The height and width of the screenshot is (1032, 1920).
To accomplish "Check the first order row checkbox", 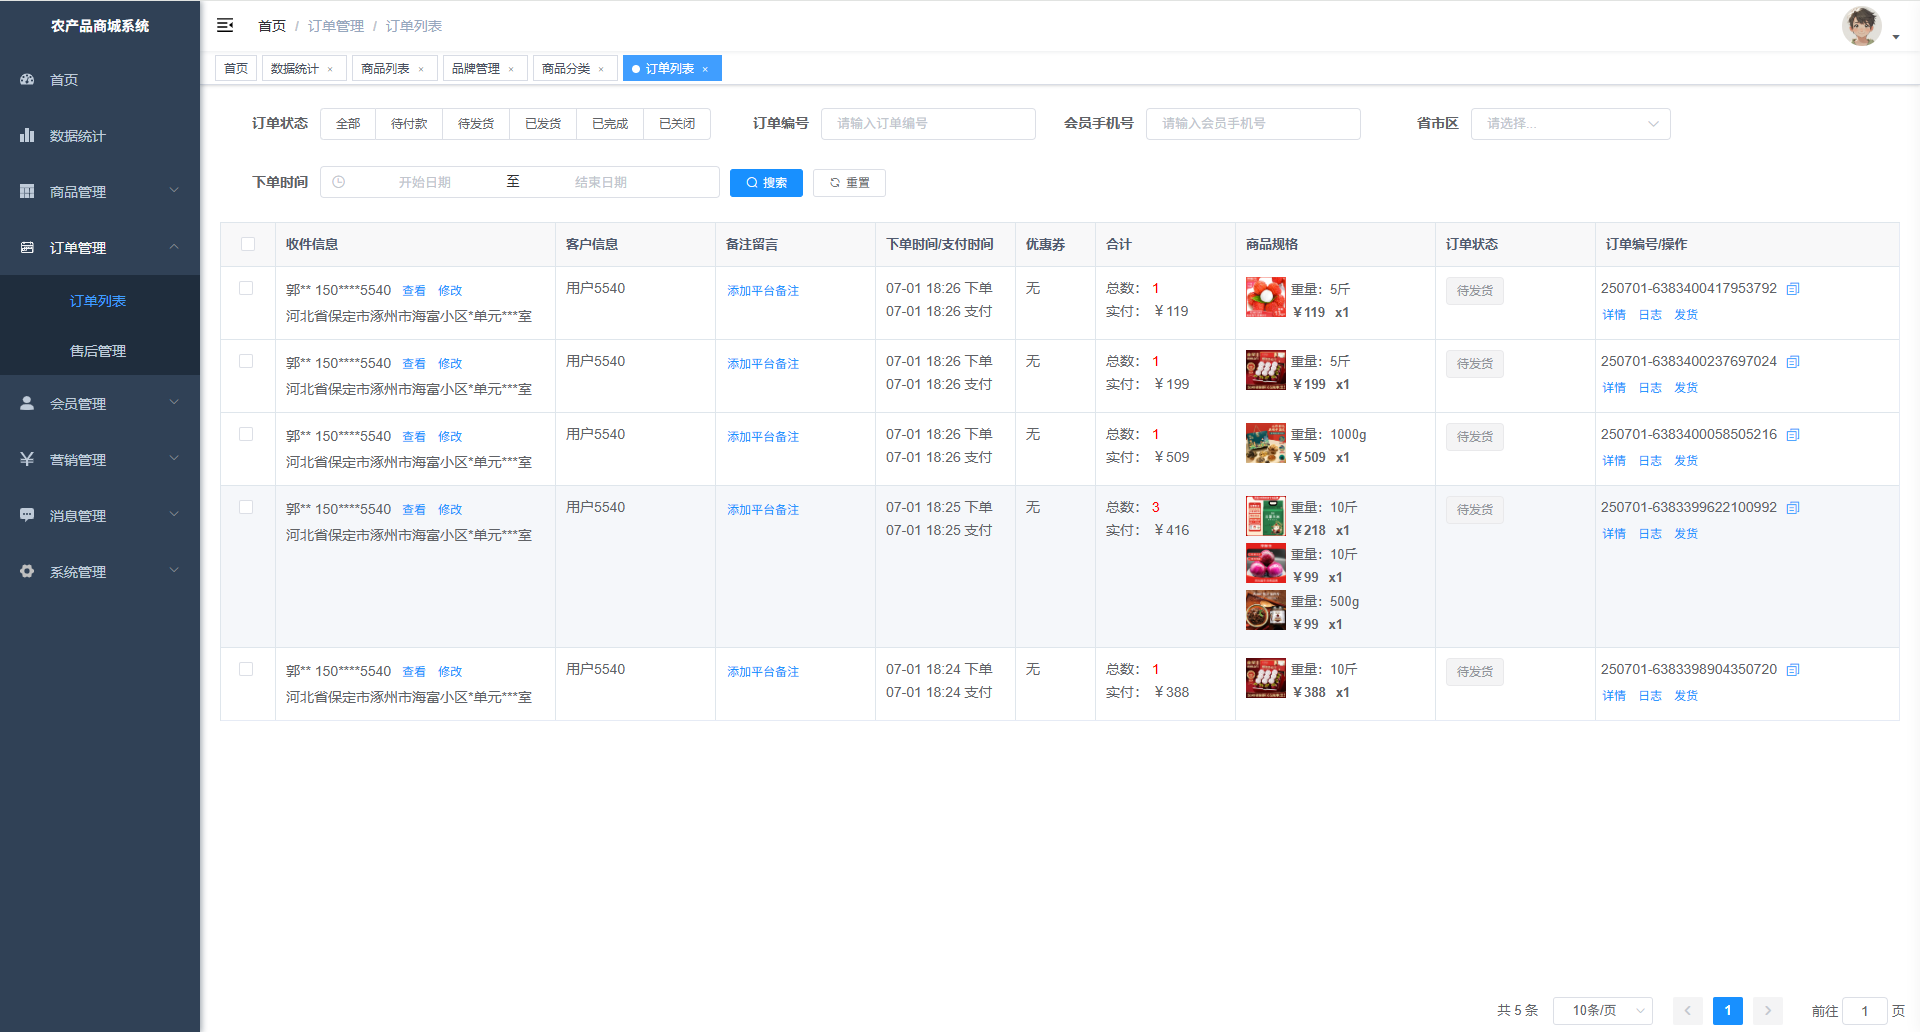I will [246, 288].
